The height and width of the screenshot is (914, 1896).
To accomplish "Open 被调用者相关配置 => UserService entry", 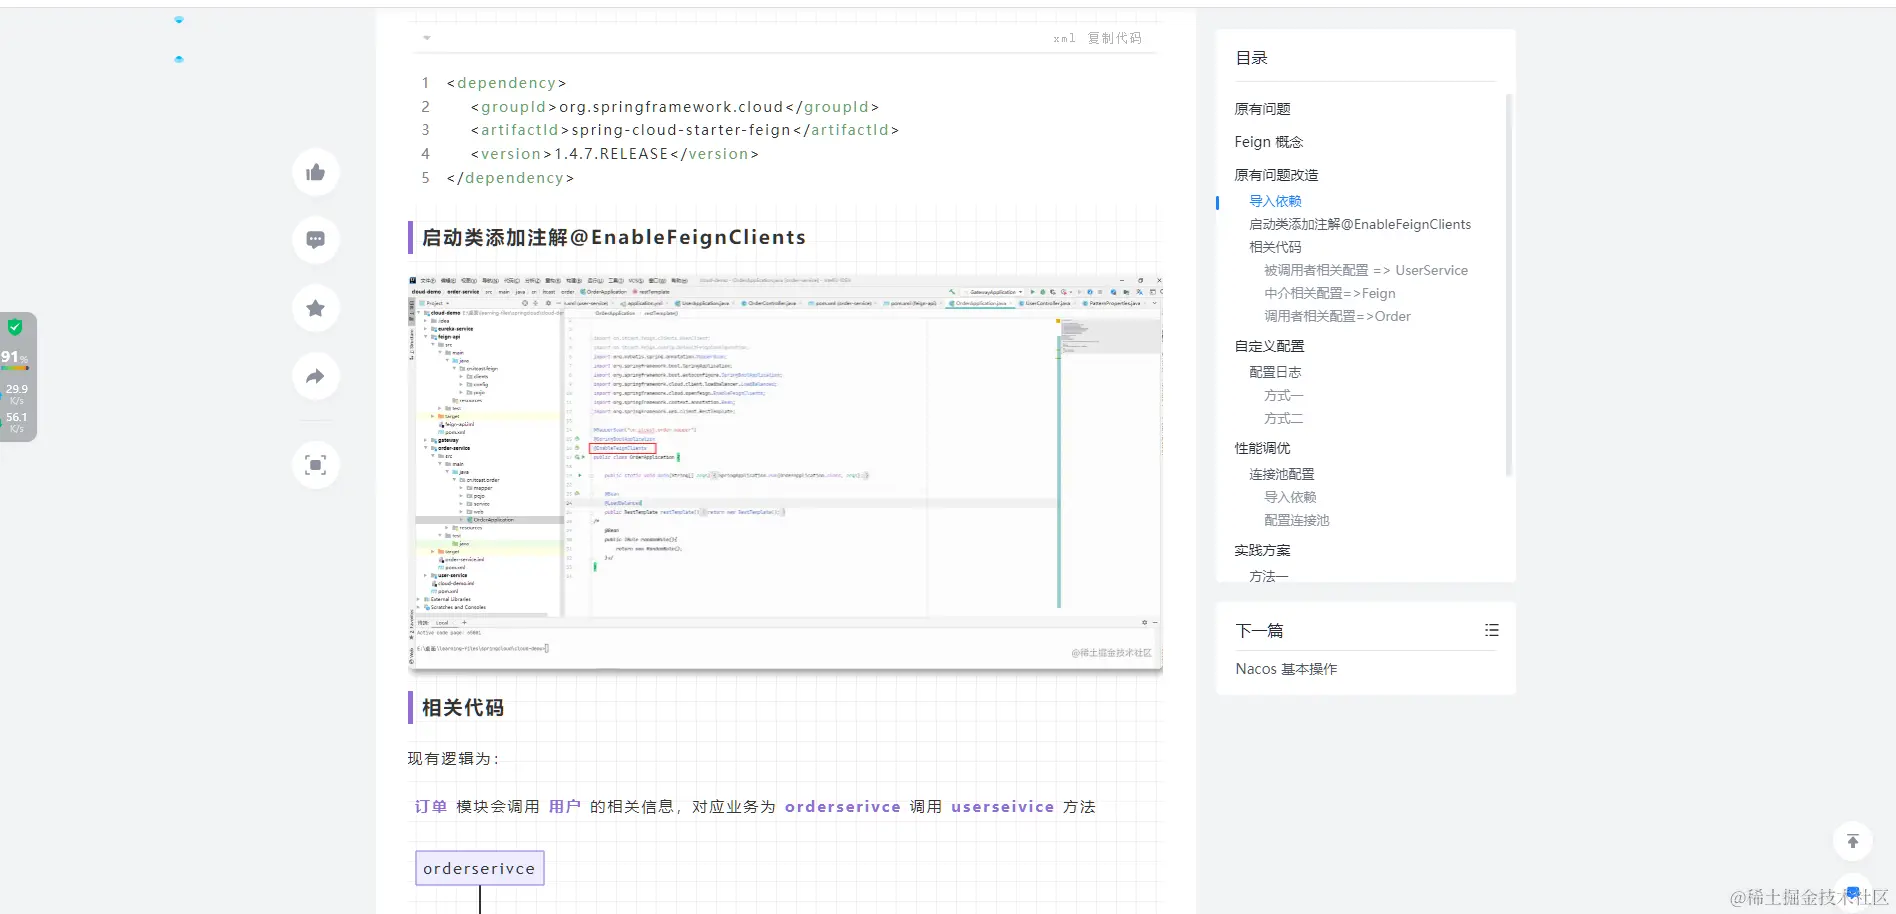I will (x=1366, y=270).
